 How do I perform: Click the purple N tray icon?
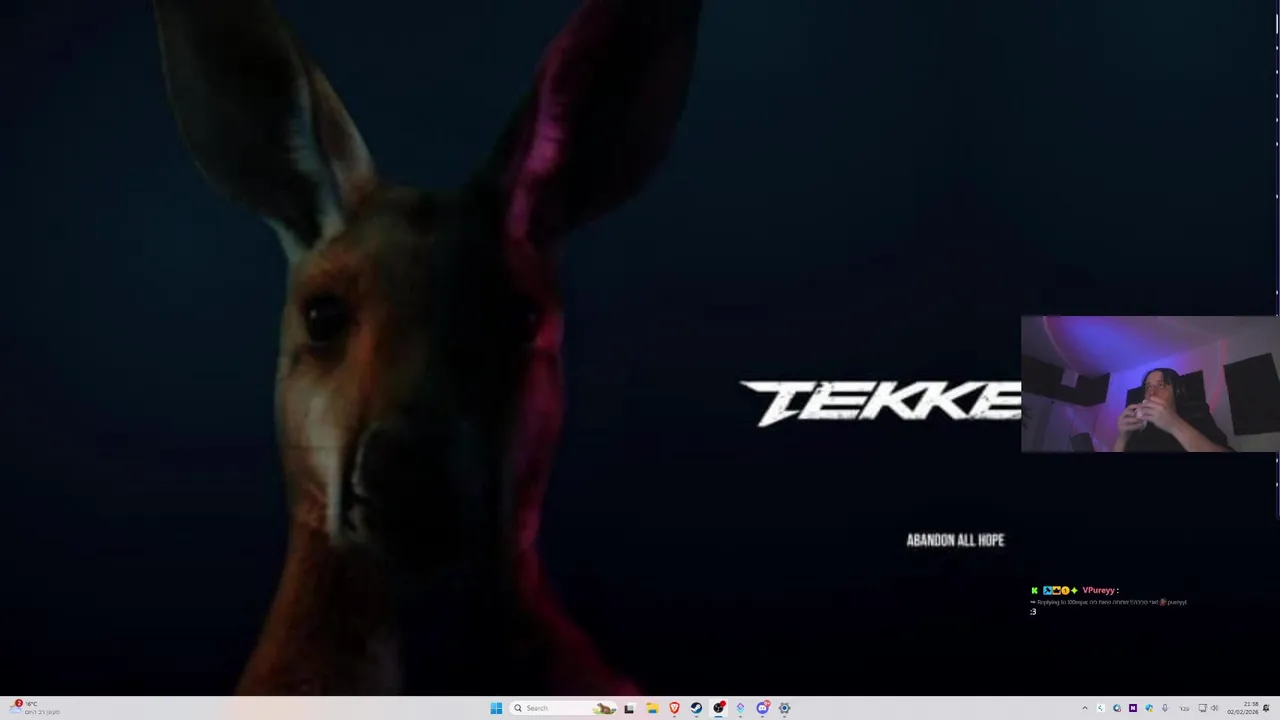click(x=1133, y=708)
